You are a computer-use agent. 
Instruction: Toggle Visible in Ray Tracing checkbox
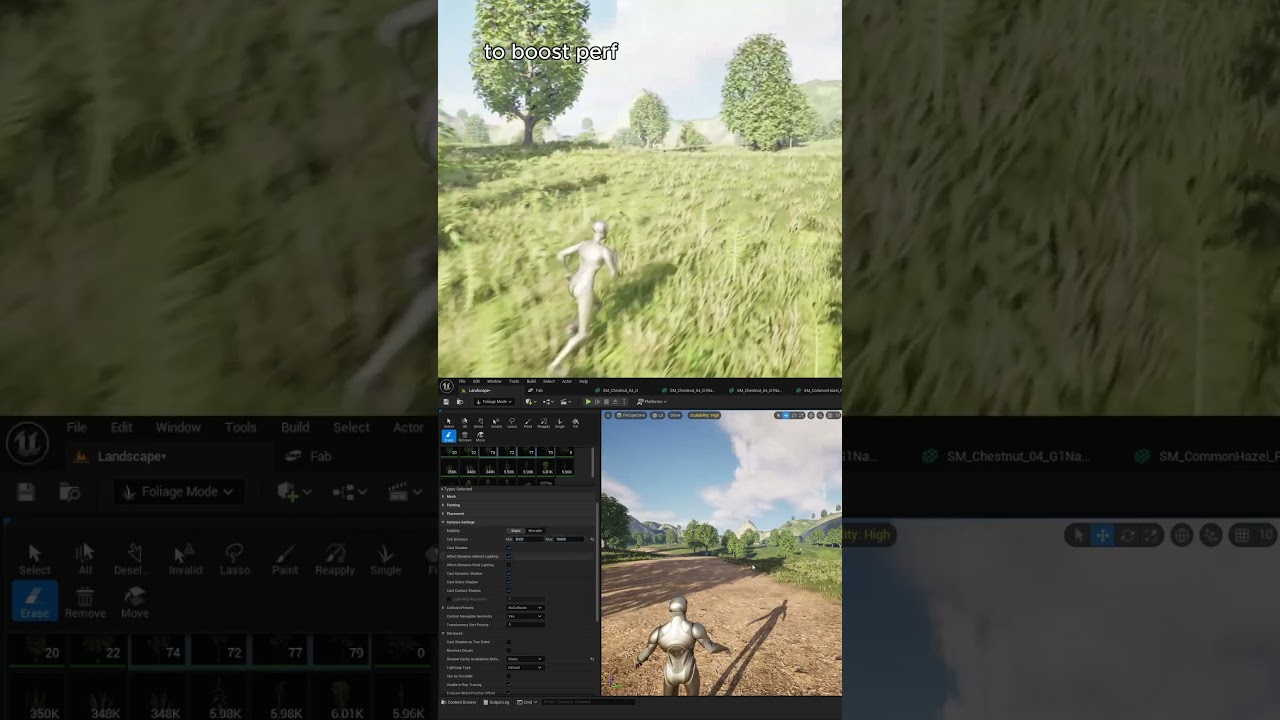tap(509, 685)
